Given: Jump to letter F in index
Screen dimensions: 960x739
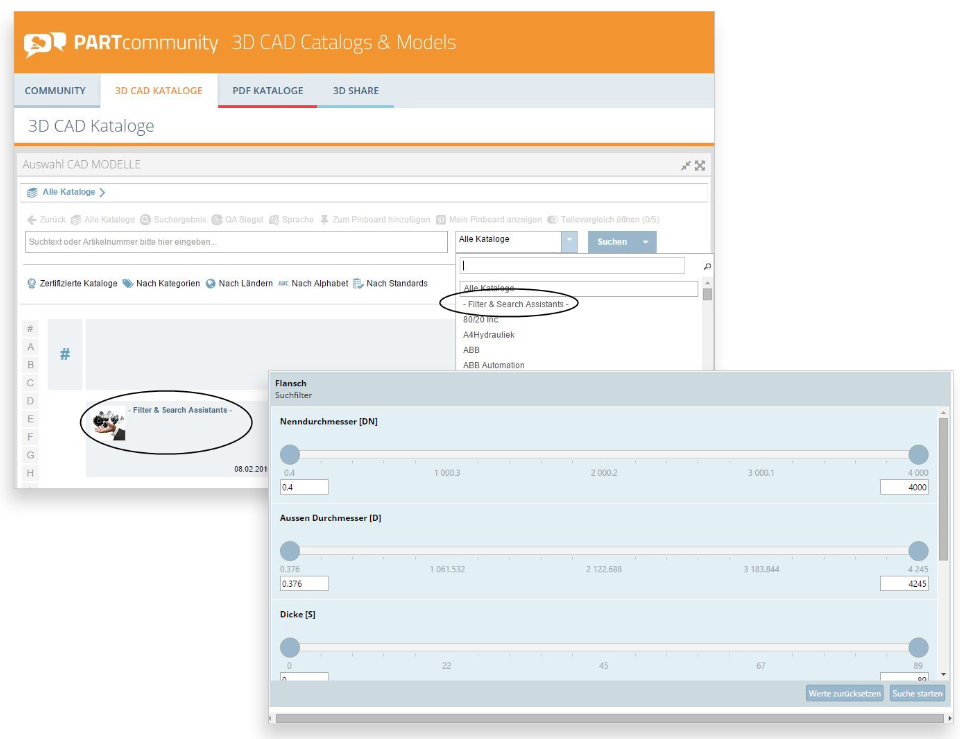Looking at the screenshot, I should point(30,437).
